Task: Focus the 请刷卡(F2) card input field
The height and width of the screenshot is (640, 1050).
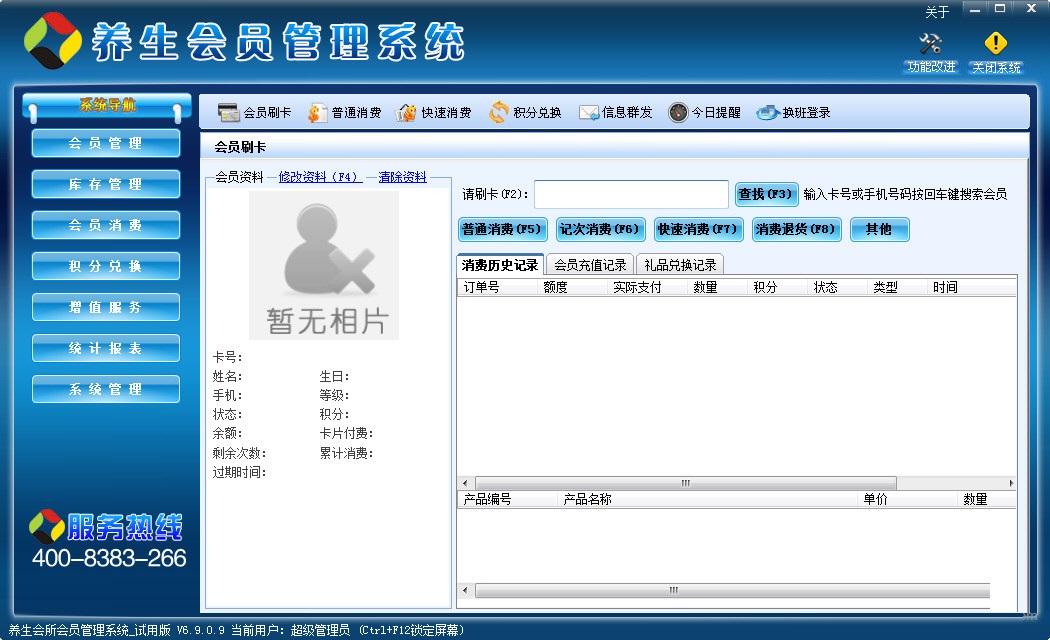Action: tap(631, 194)
